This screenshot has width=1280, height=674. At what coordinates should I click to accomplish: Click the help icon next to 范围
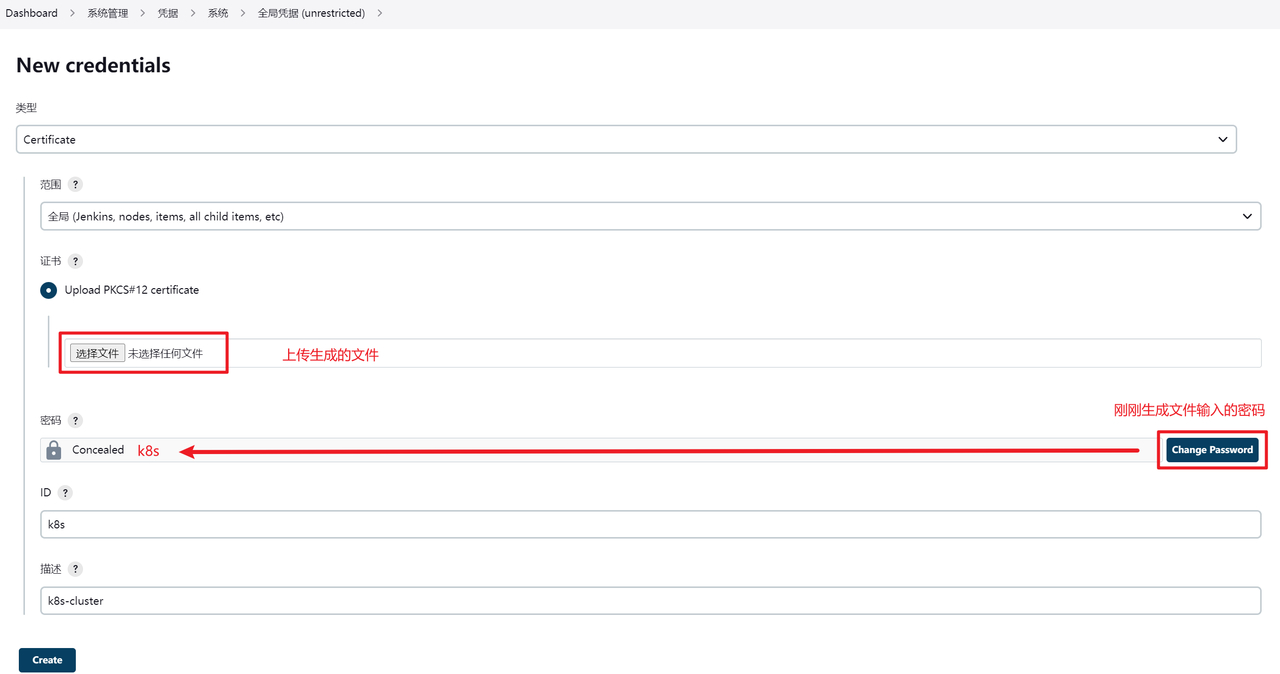click(75, 185)
